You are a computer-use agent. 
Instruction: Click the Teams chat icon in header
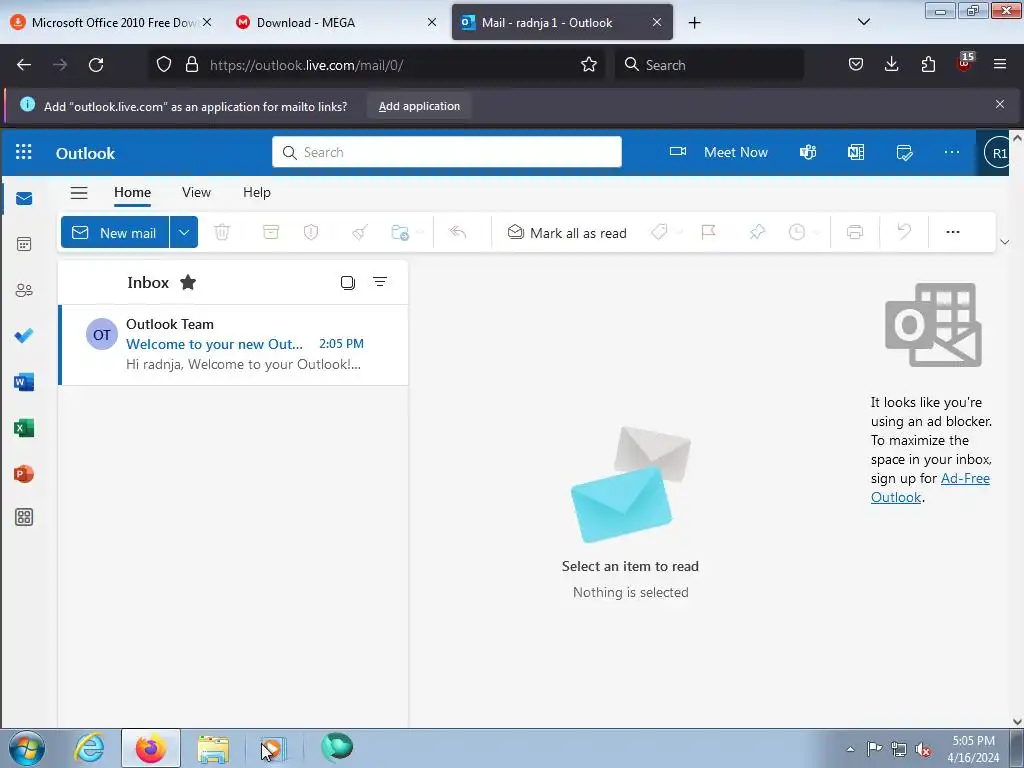pyautogui.click(x=808, y=152)
